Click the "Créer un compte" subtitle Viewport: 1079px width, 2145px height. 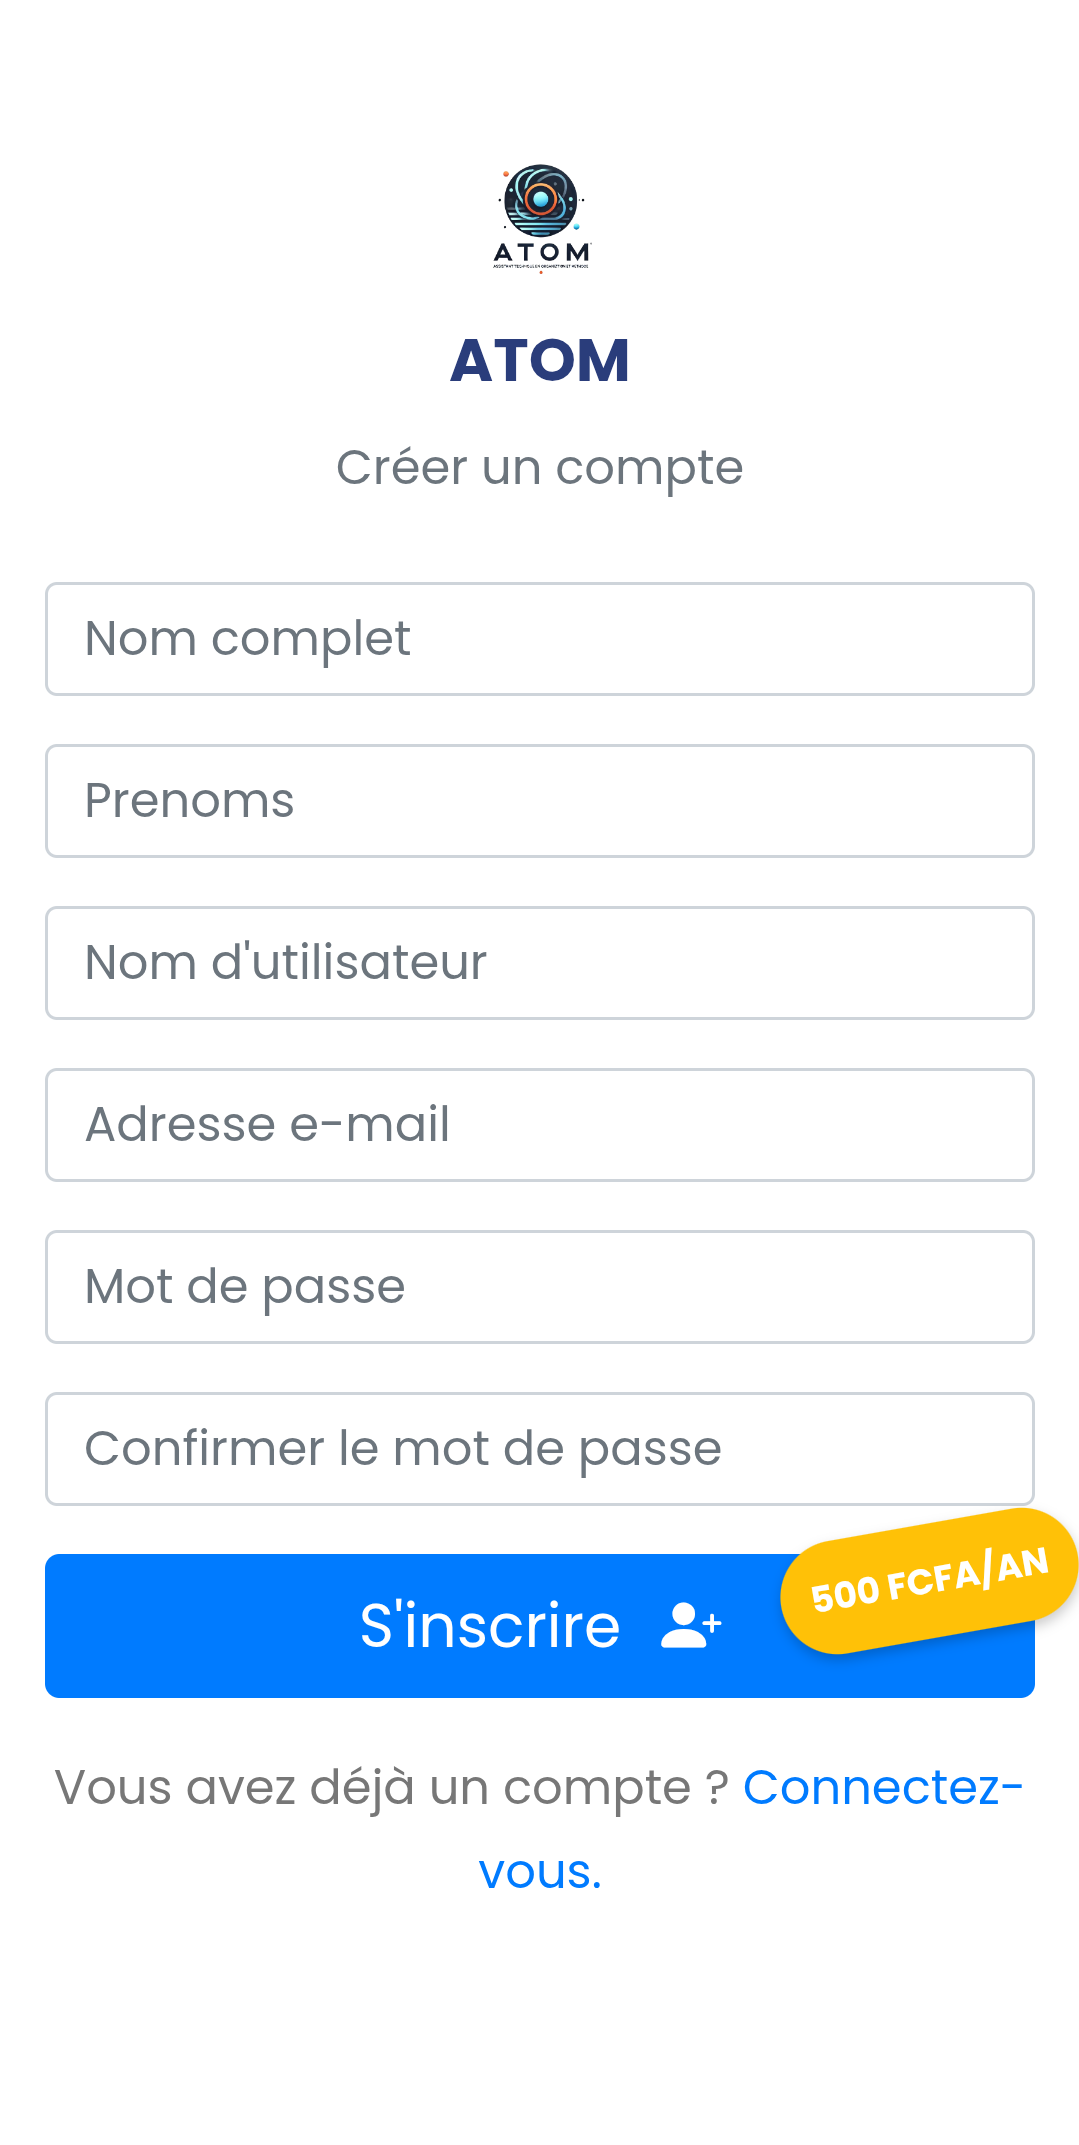click(540, 467)
